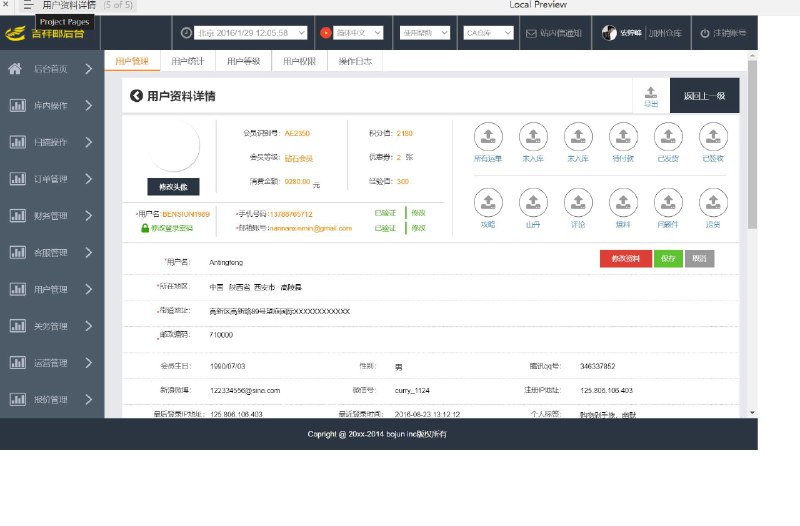800x526 pixels.
Task: Click the lock icon for 修改登录密码
Action: tap(145, 228)
